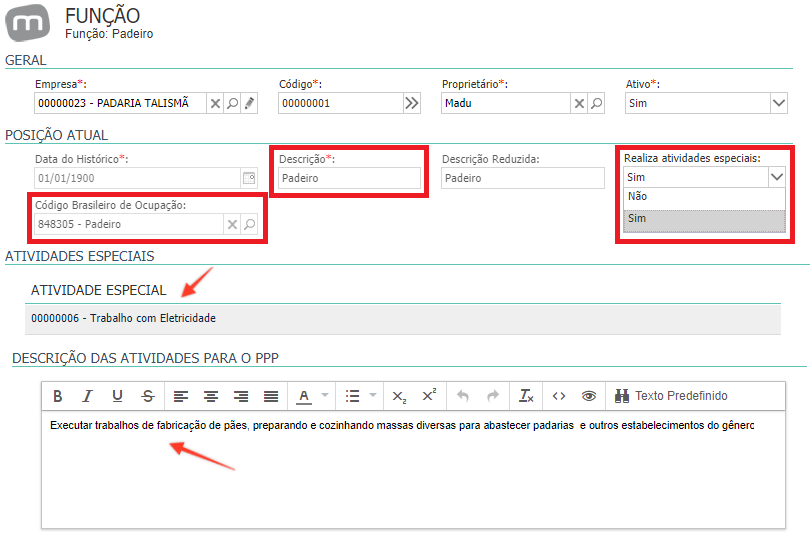Clear Código Brasileiro de Ocupação with X
The width and height of the screenshot is (810, 534).
(x=232, y=224)
